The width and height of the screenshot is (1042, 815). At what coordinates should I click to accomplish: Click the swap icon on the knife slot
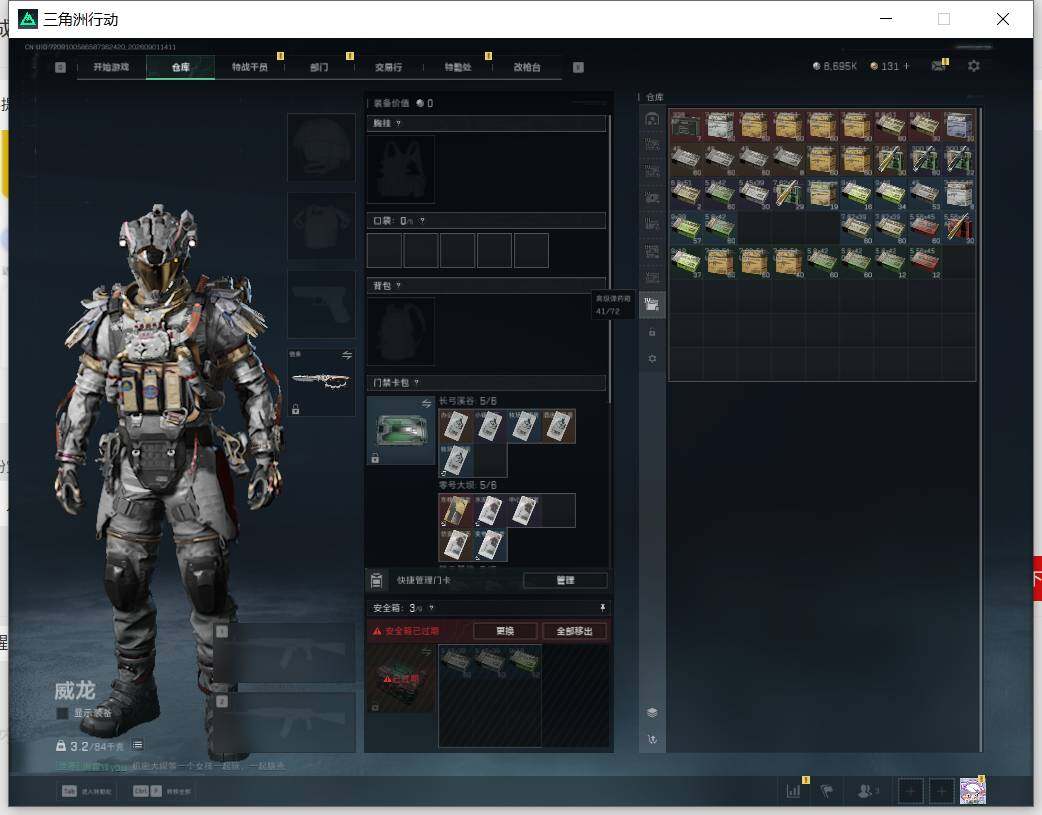pyautogui.click(x=346, y=356)
